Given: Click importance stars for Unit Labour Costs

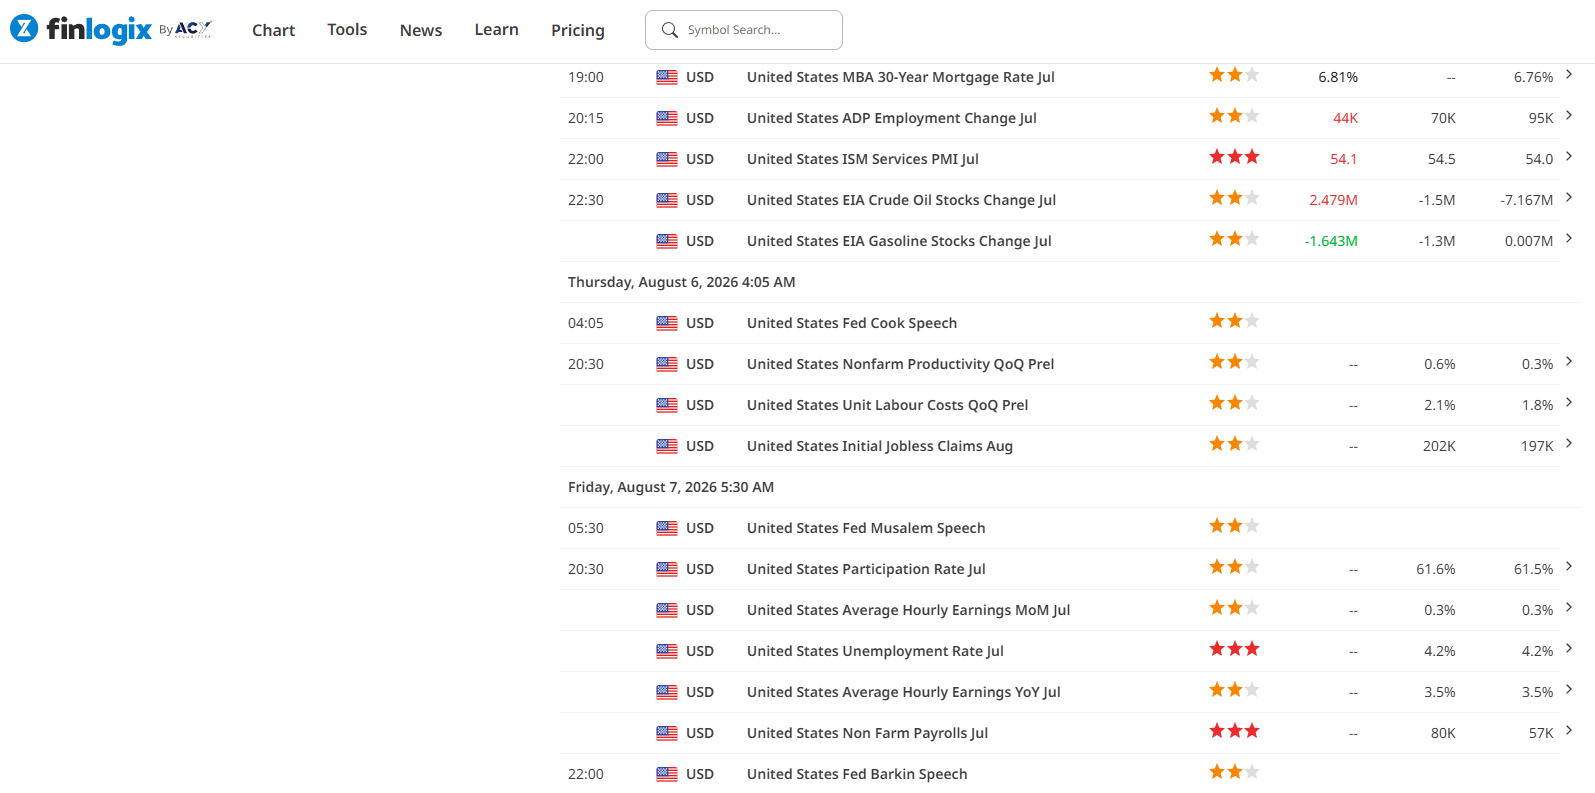Looking at the screenshot, I should coord(1235,403).
